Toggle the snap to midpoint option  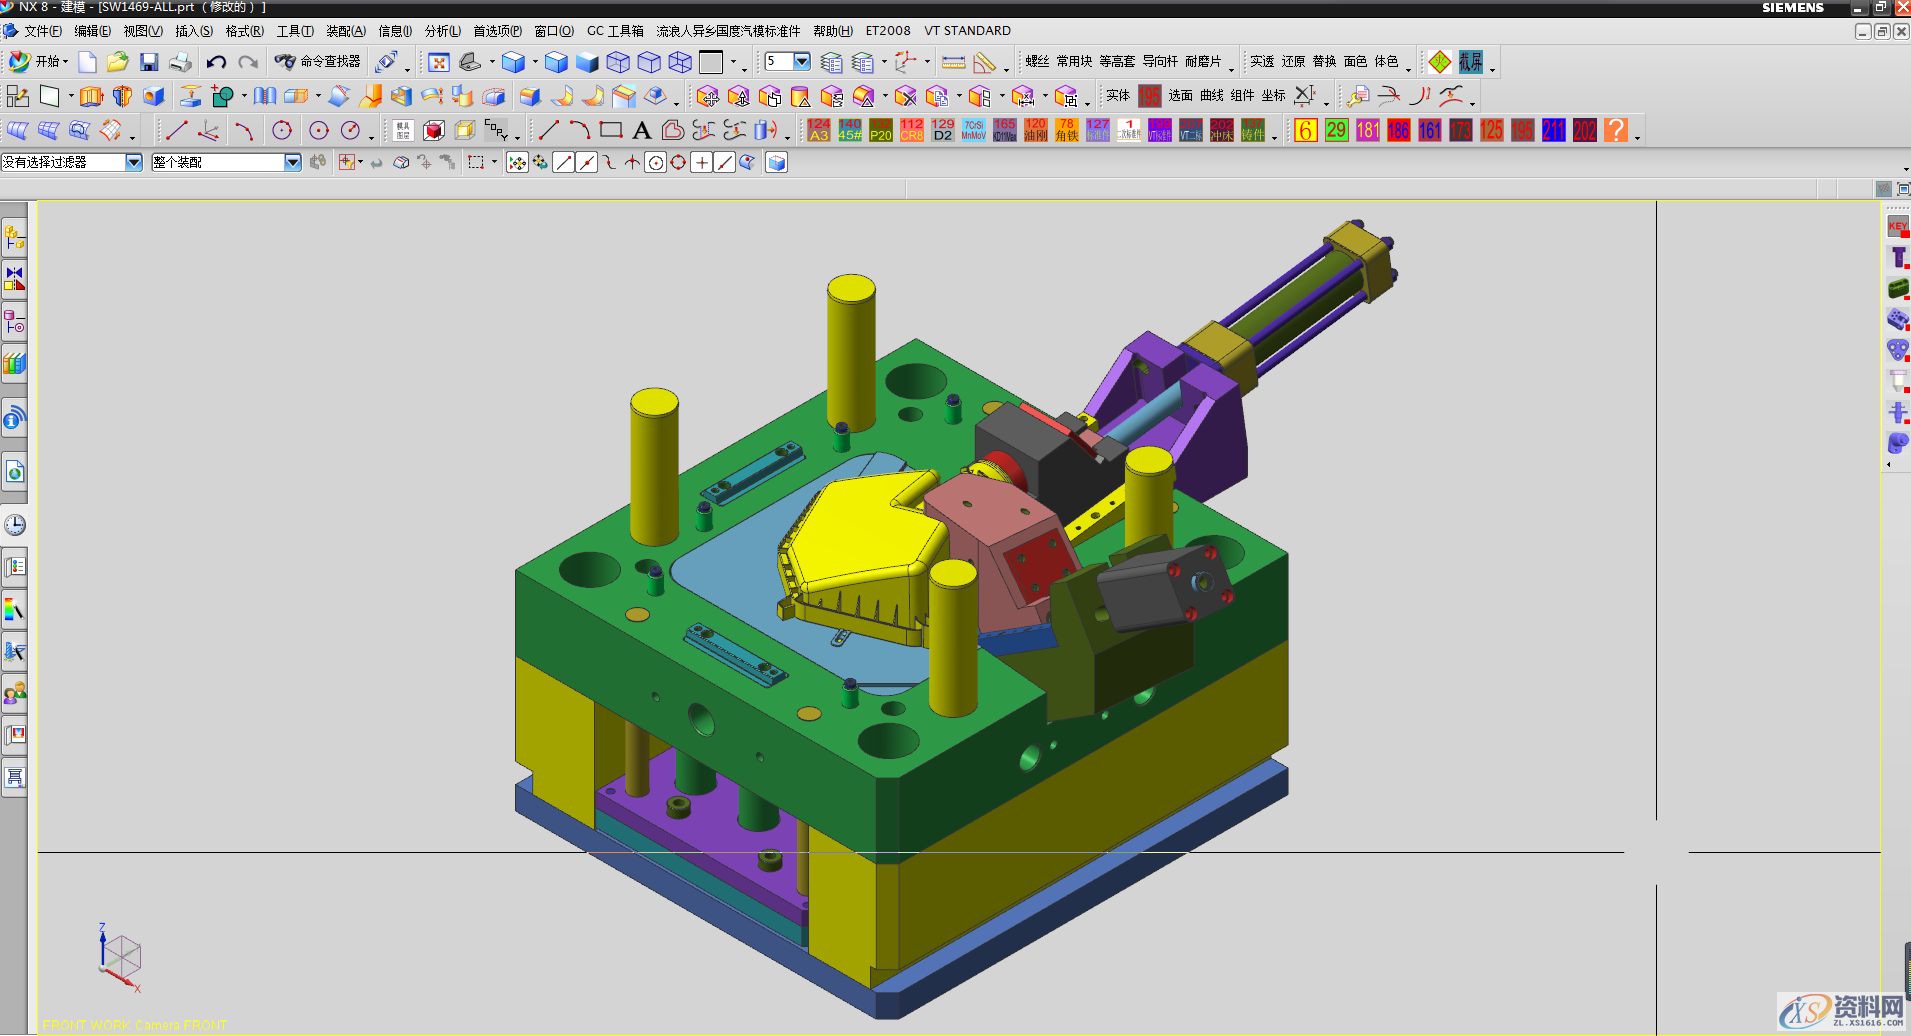(x=587, y=163)
